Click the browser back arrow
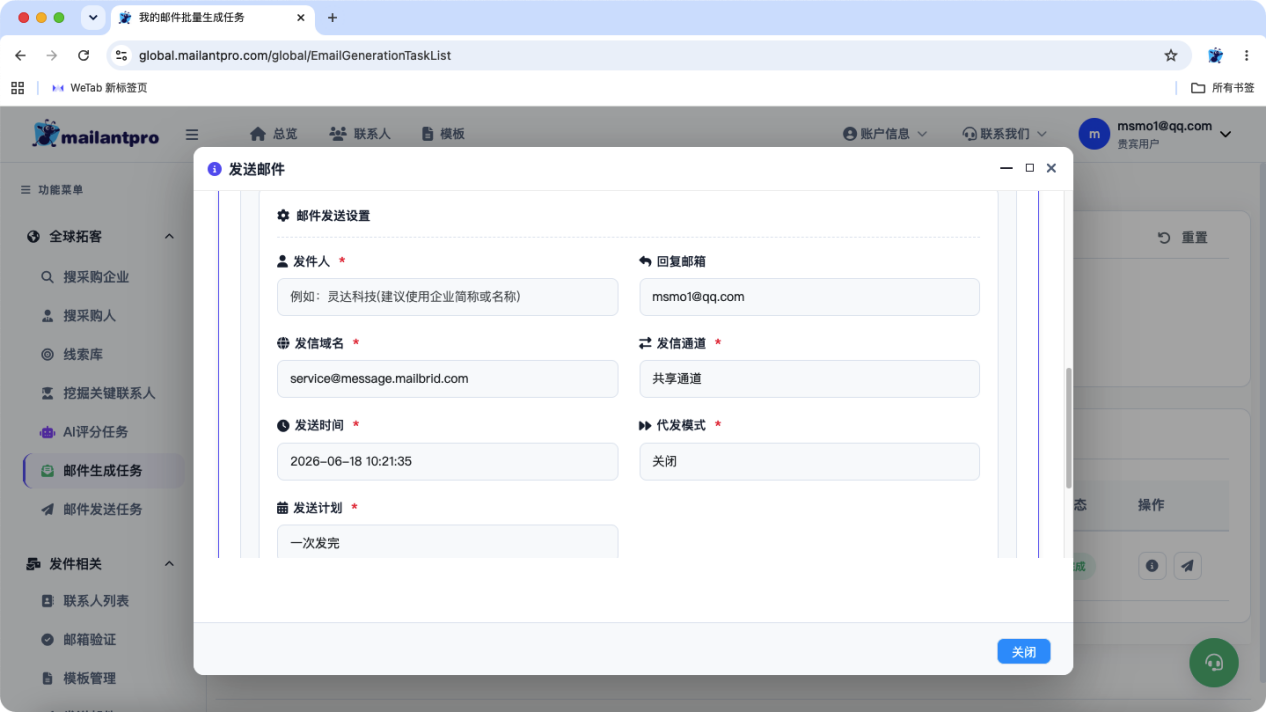 (x=20, y=56)
